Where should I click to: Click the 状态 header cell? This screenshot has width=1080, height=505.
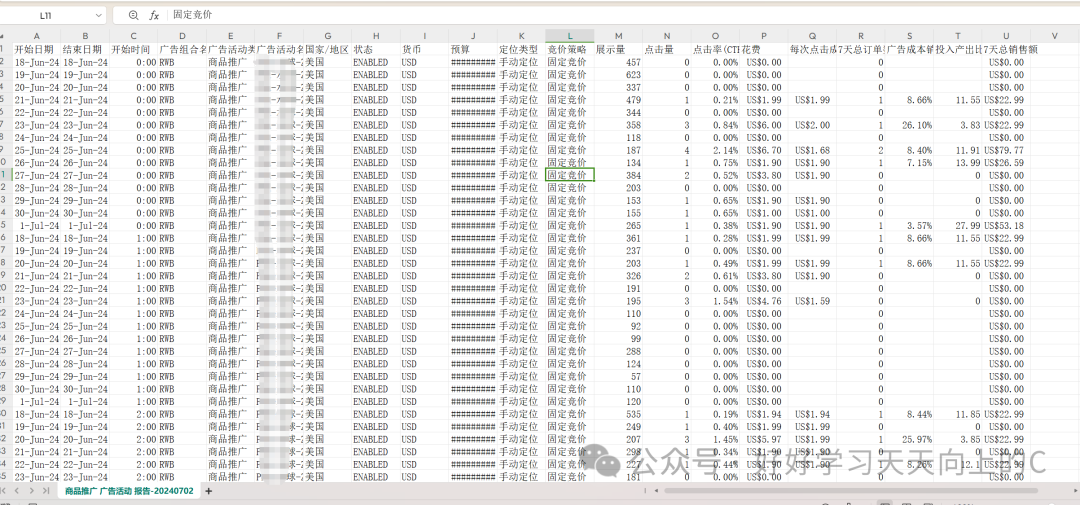[375, 49]
